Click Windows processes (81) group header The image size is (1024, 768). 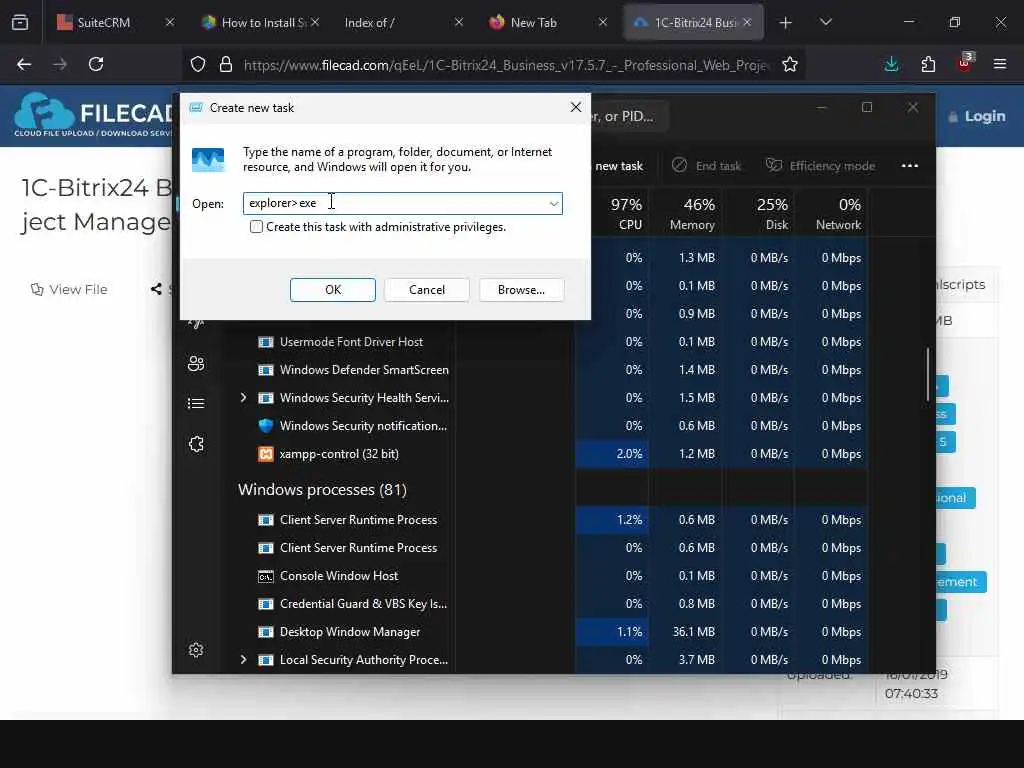322,490
